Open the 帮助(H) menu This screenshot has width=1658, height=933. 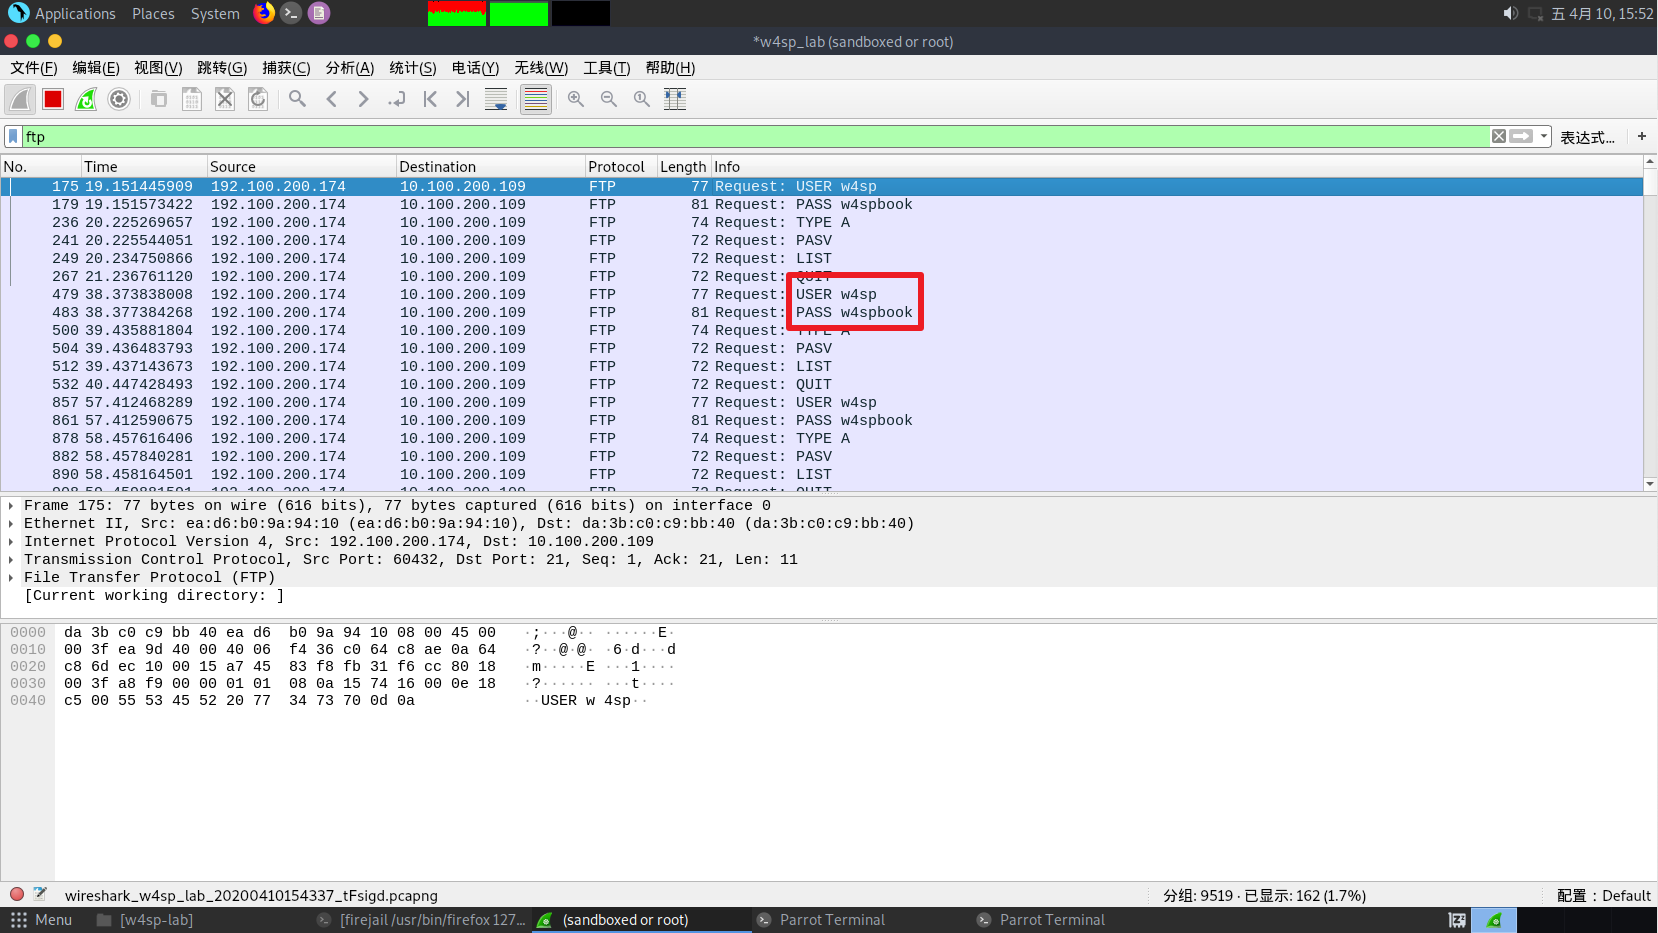click(670, 68)
